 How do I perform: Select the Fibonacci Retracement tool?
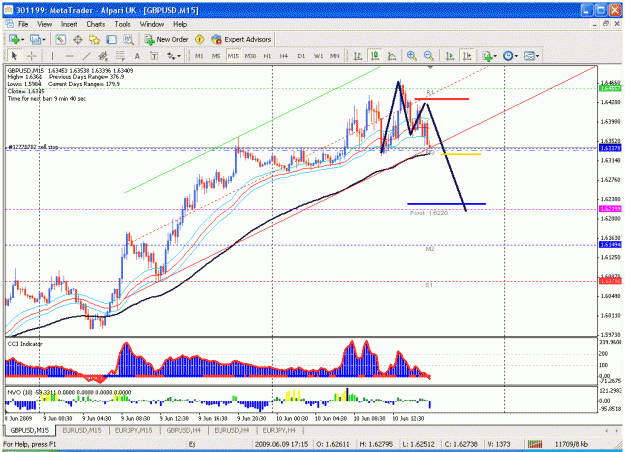point(120,56)
